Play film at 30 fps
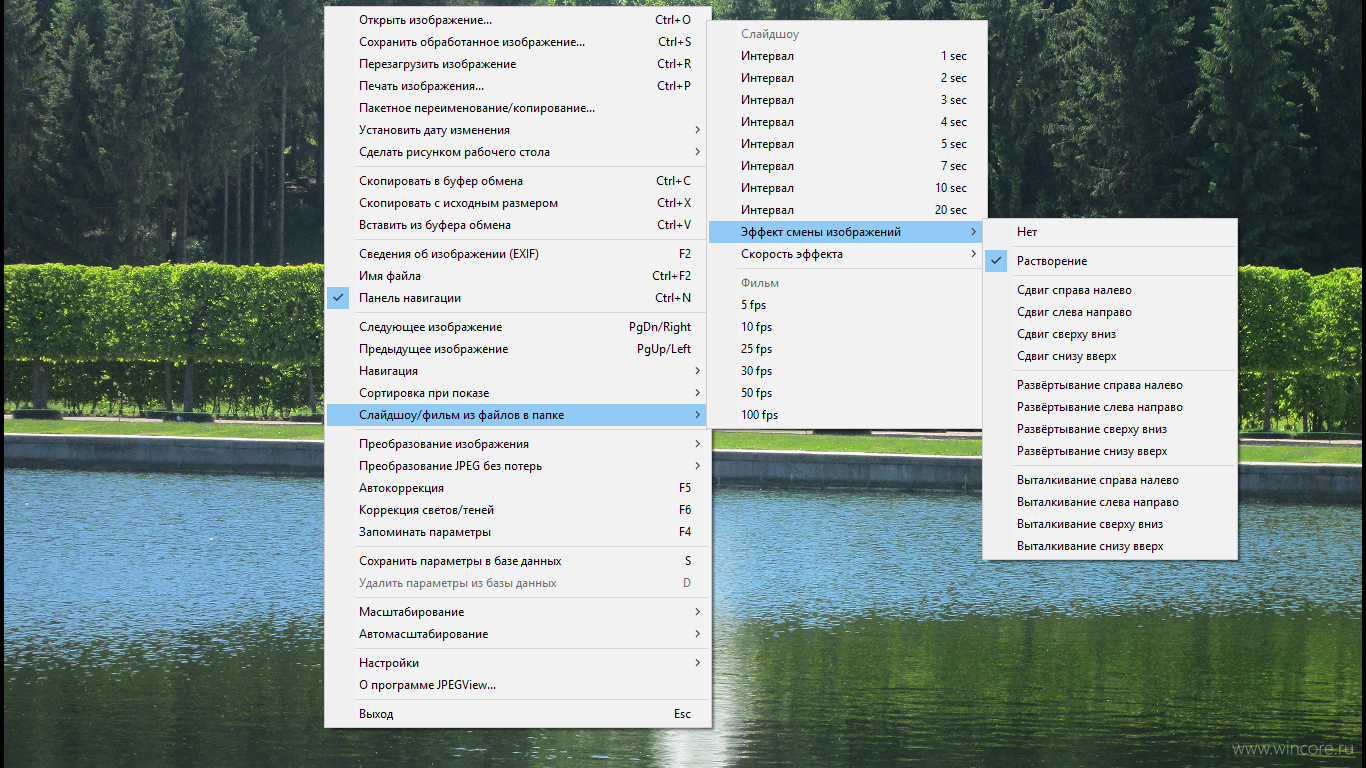The image size is (1366, 768). pyautogui.click(x=846, y=371)
